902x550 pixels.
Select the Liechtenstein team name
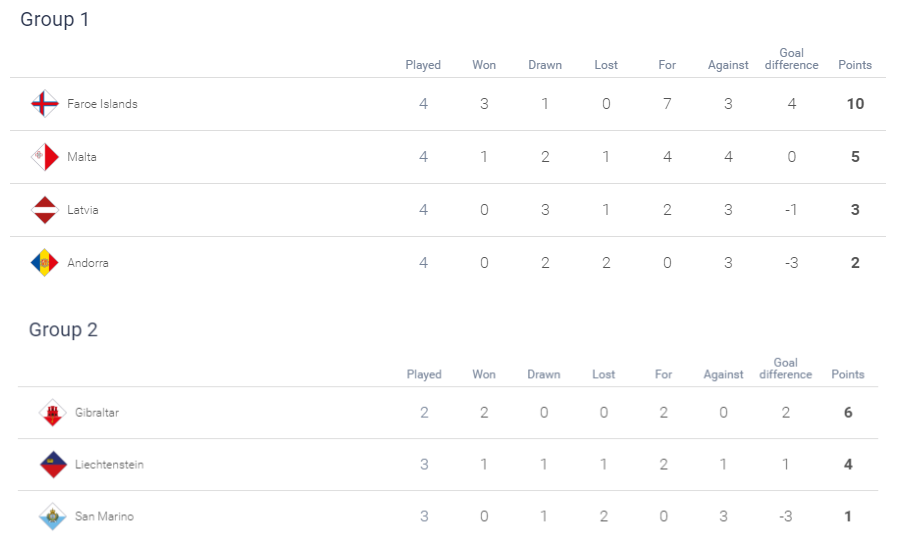(x=109, y=464)
